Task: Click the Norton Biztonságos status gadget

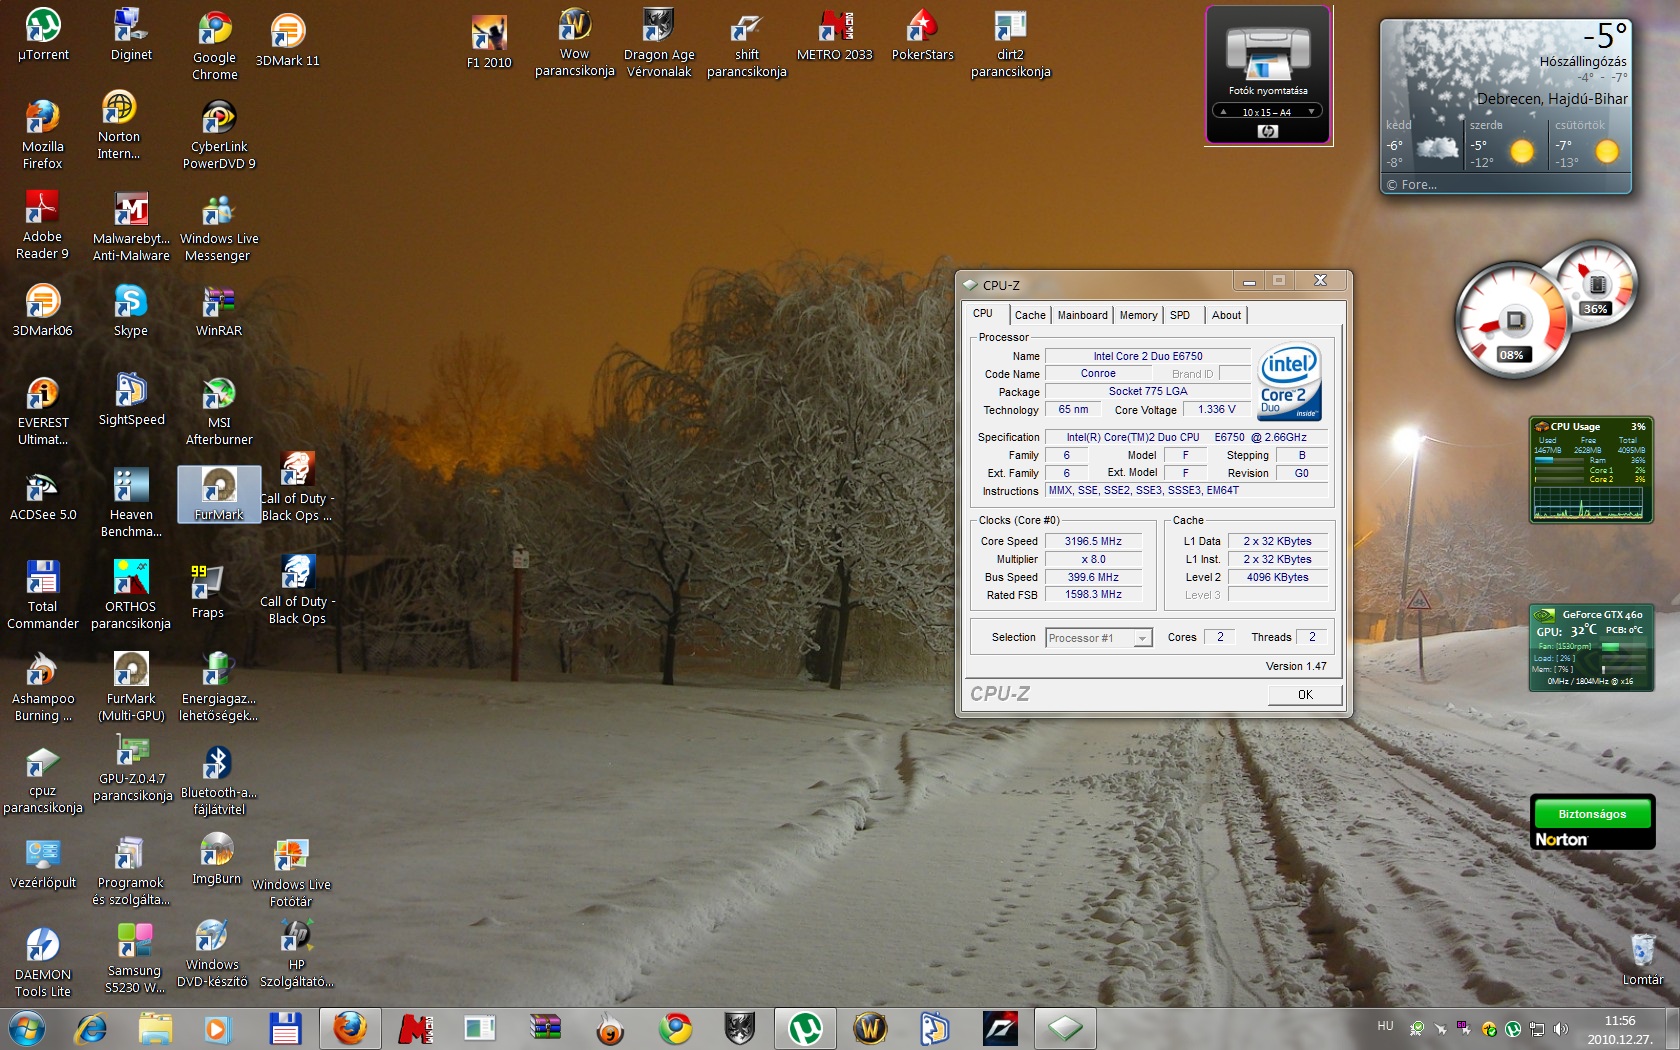Action: pyautogui.click(x=1592, y=822)
